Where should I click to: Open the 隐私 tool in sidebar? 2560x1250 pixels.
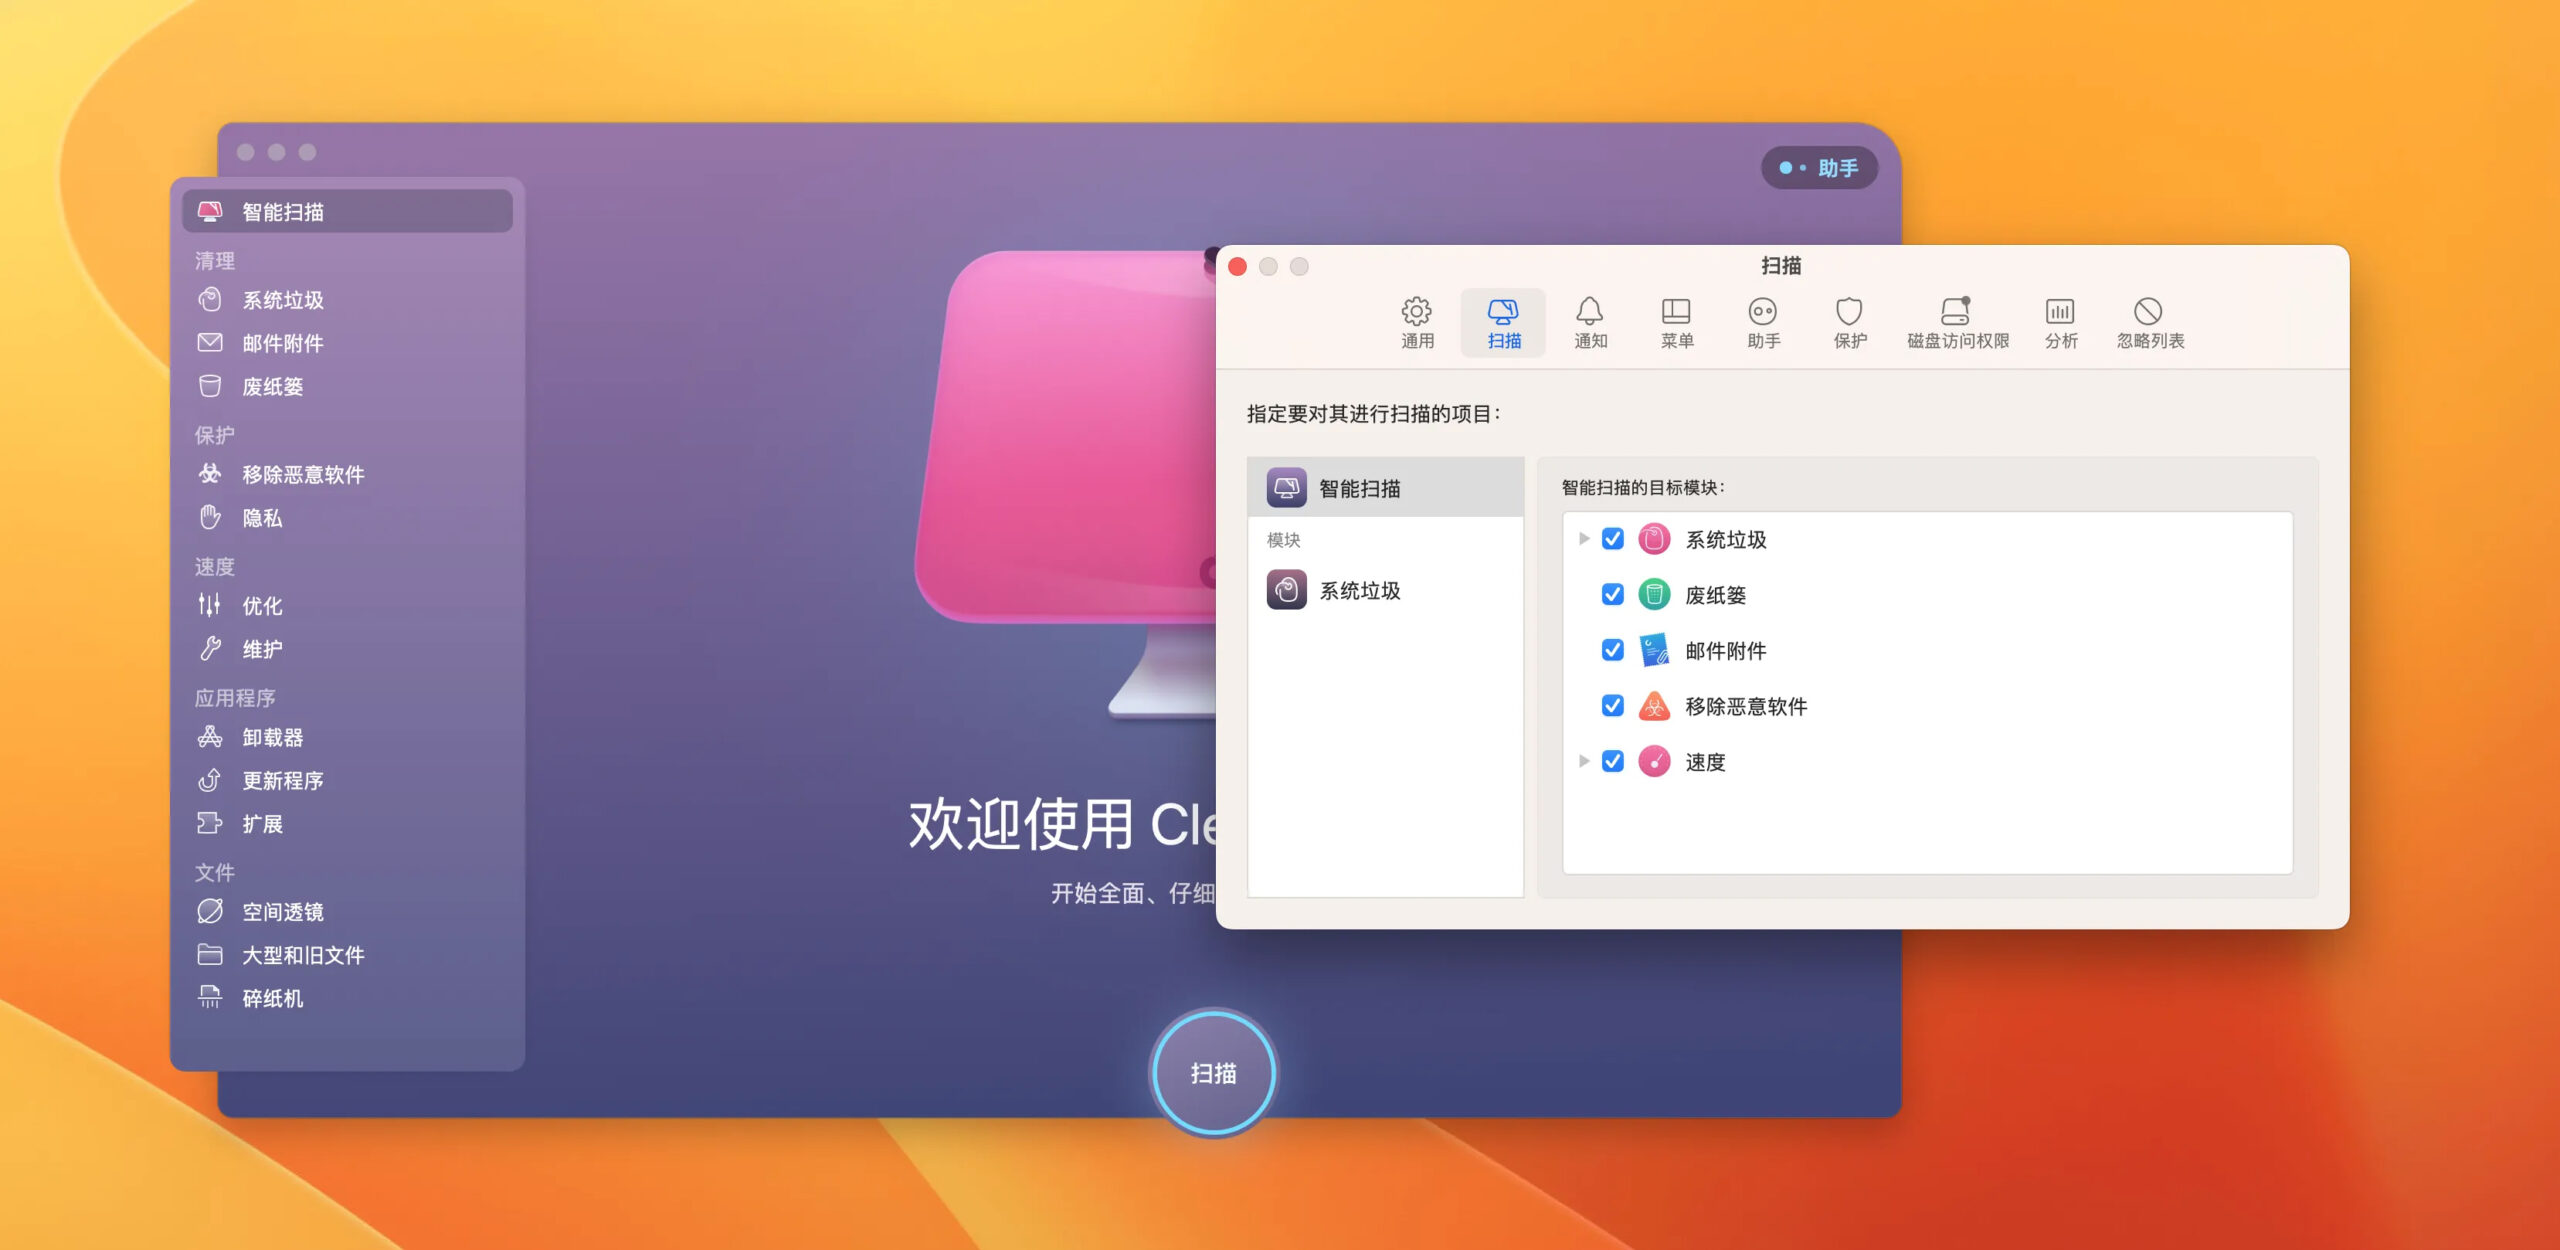click(262, 518)
